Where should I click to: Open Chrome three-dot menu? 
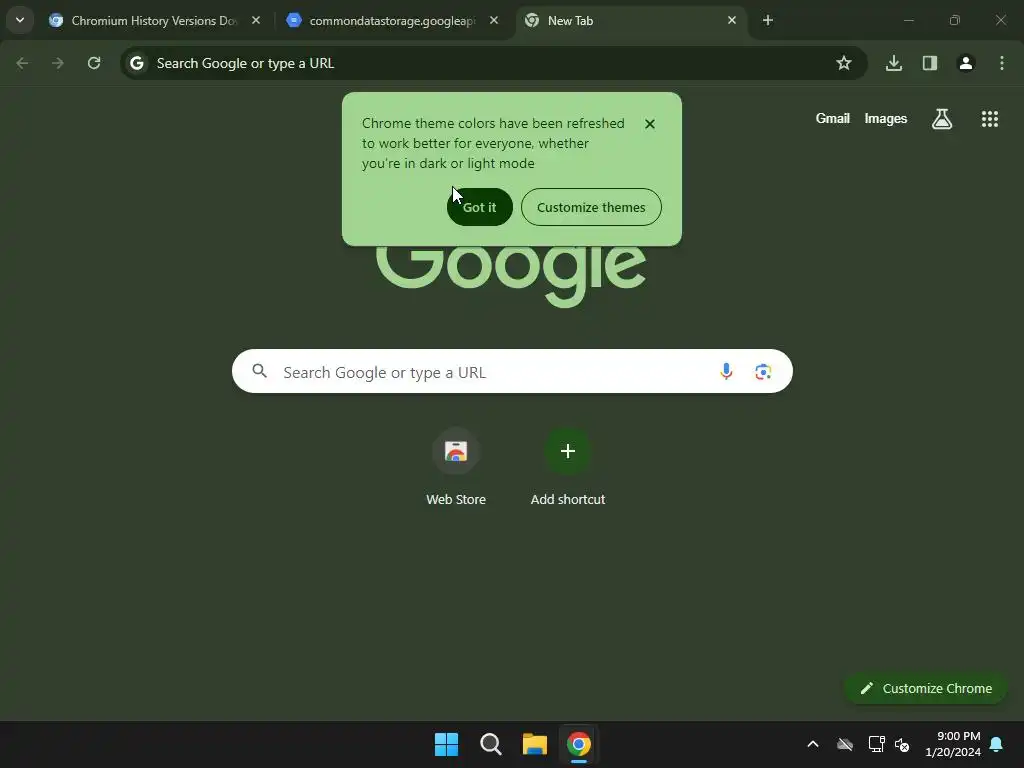point(1002,63)
